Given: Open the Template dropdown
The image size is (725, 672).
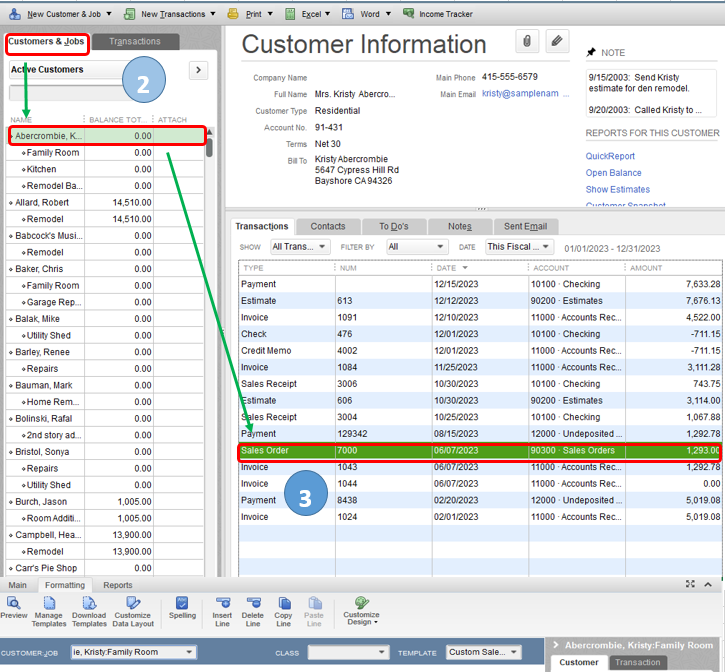Looking at the screenshot, I should pyautogui.click(x=484, y=653).
